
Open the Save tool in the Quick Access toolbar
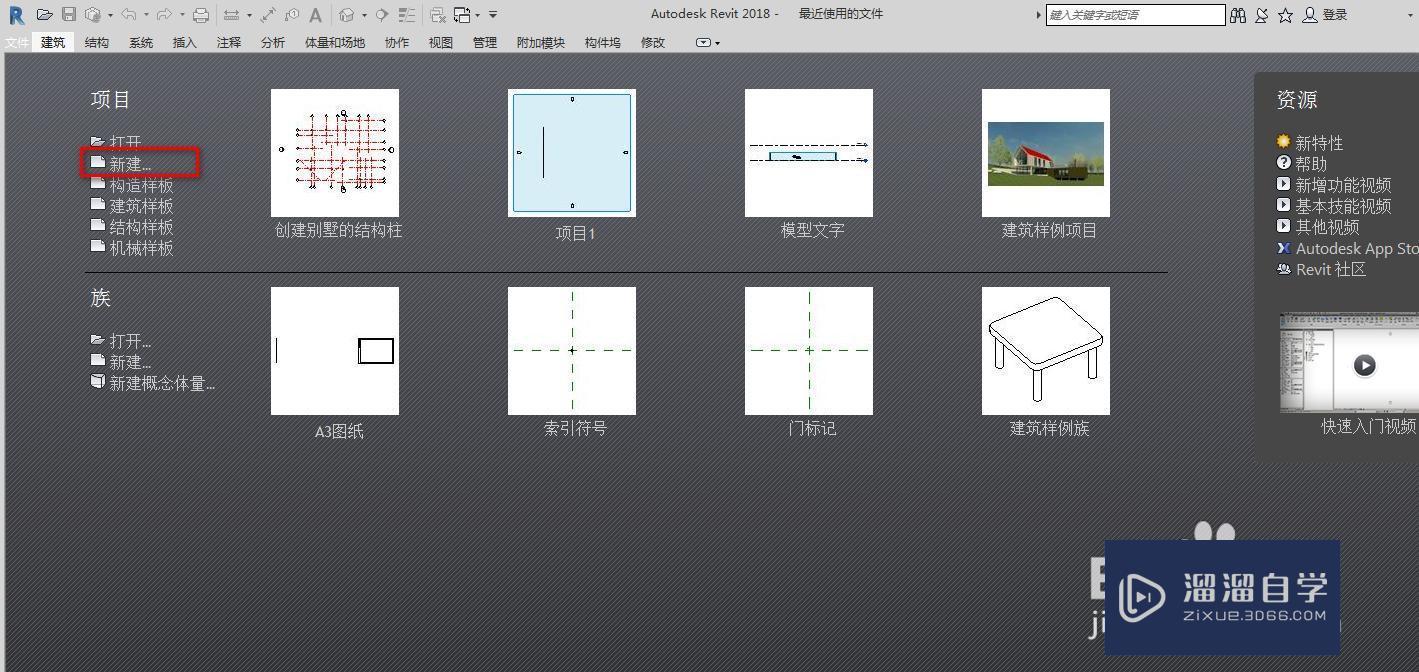coord(69,14)
